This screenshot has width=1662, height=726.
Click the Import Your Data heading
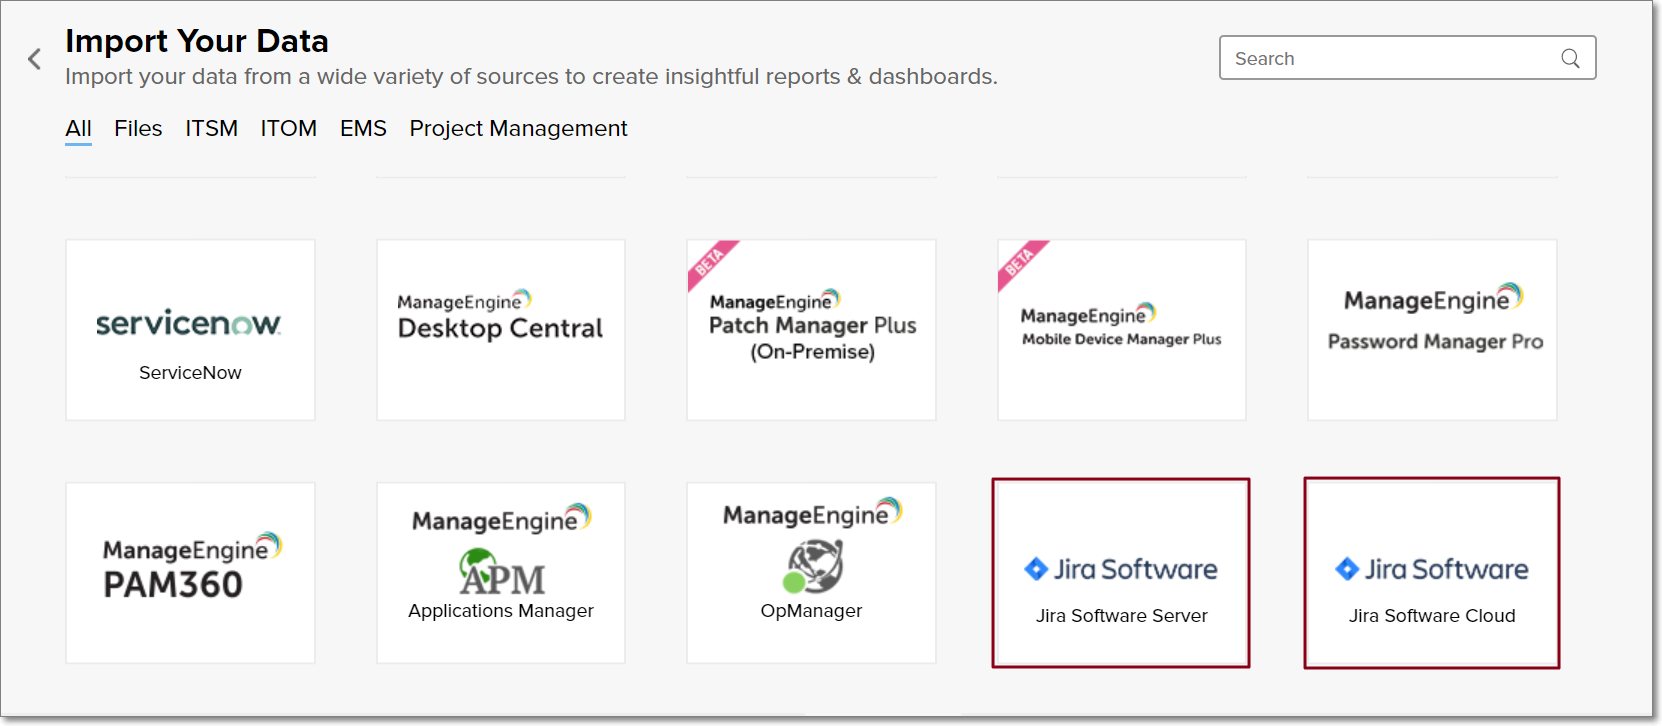[197, 41]
